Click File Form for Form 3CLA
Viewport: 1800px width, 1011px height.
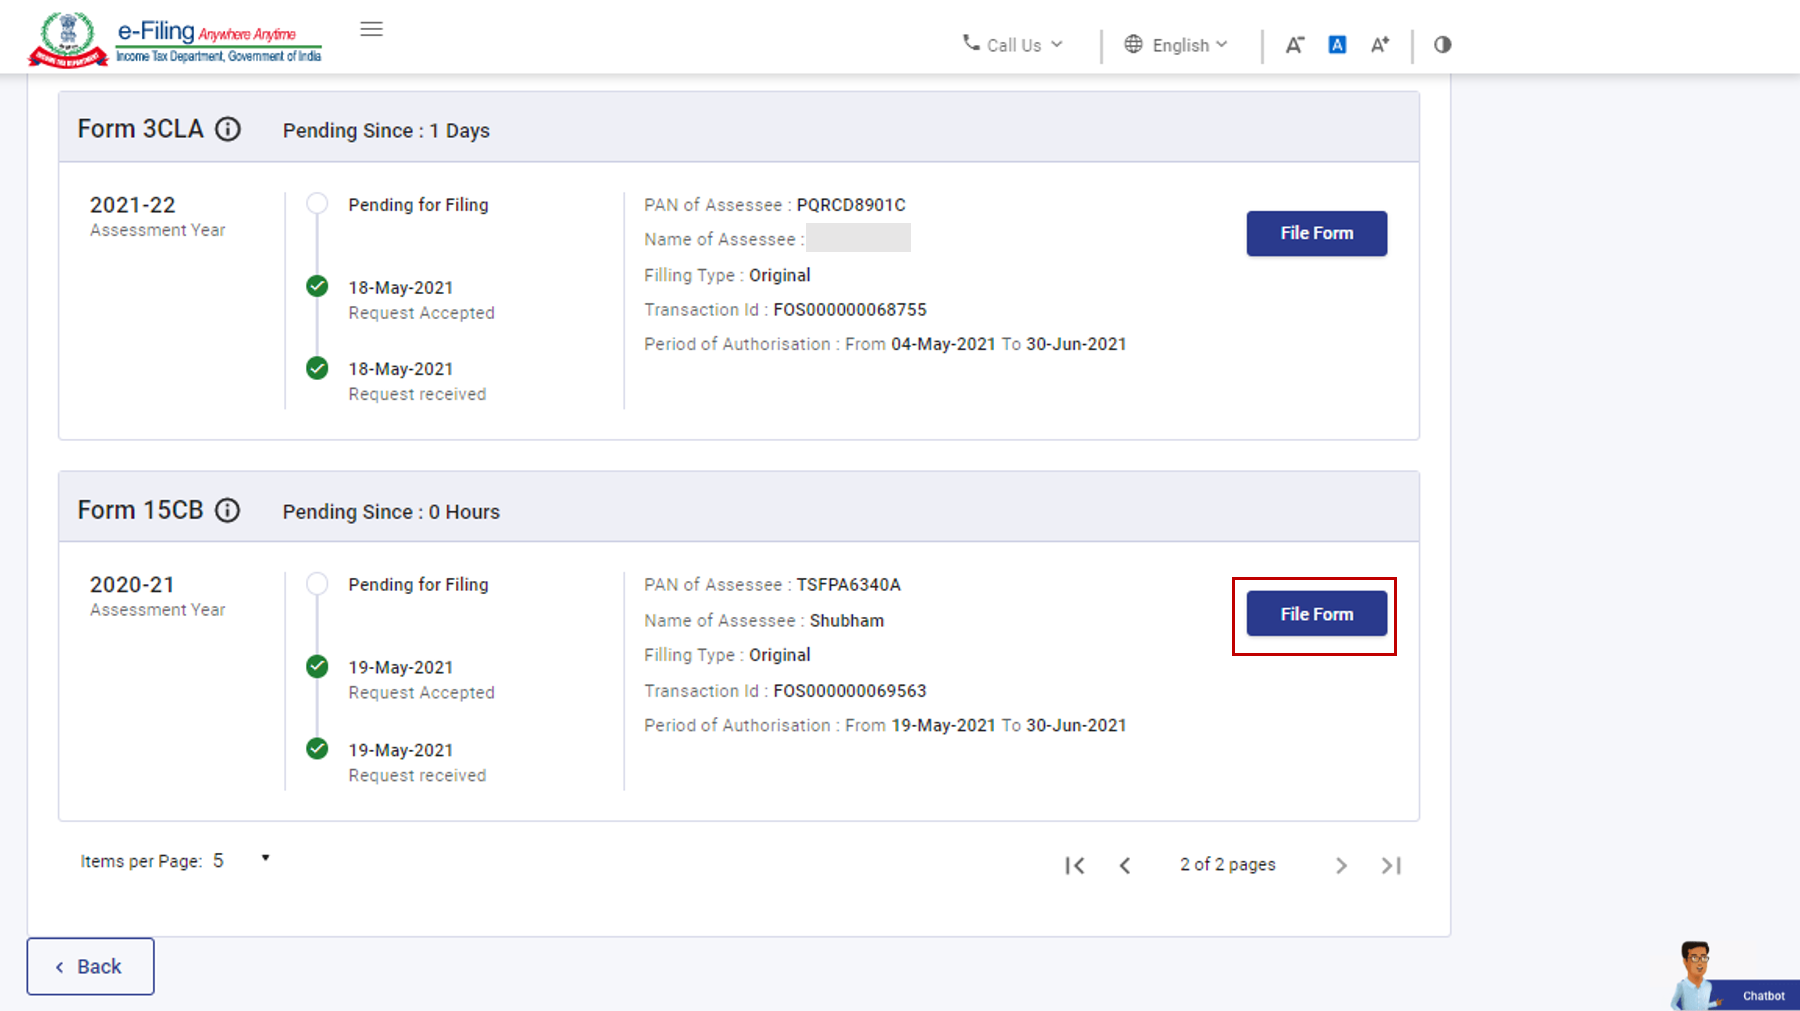click(1316, 233)
